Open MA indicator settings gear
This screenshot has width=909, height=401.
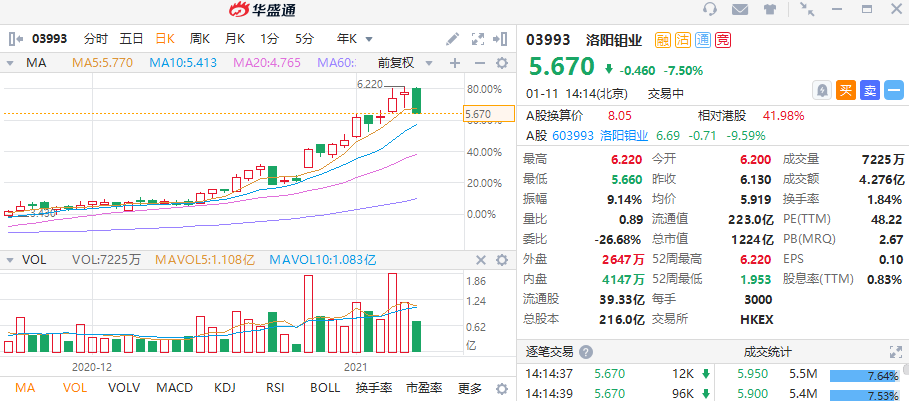(502, 63)
